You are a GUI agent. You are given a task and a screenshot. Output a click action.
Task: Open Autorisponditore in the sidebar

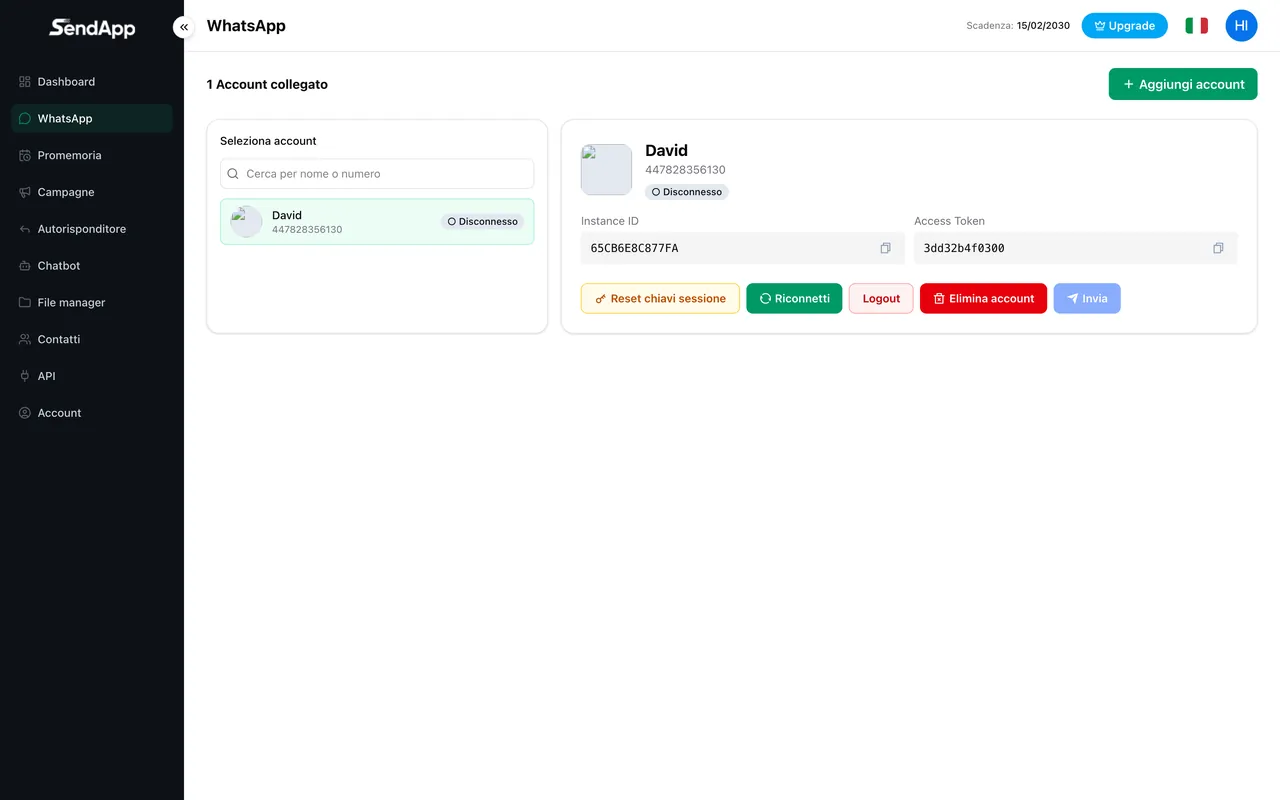point(92,229)
